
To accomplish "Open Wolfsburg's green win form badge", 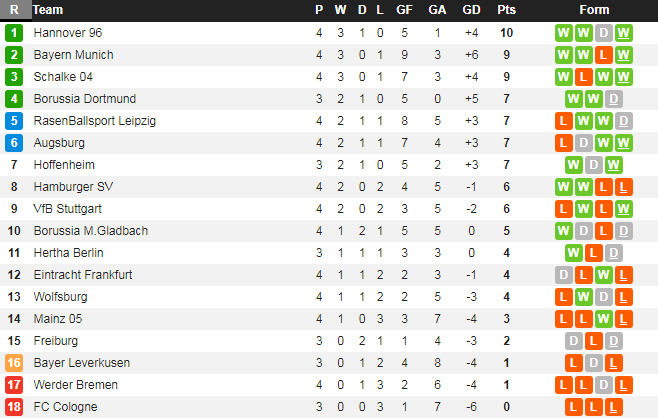I will [584, 297].
